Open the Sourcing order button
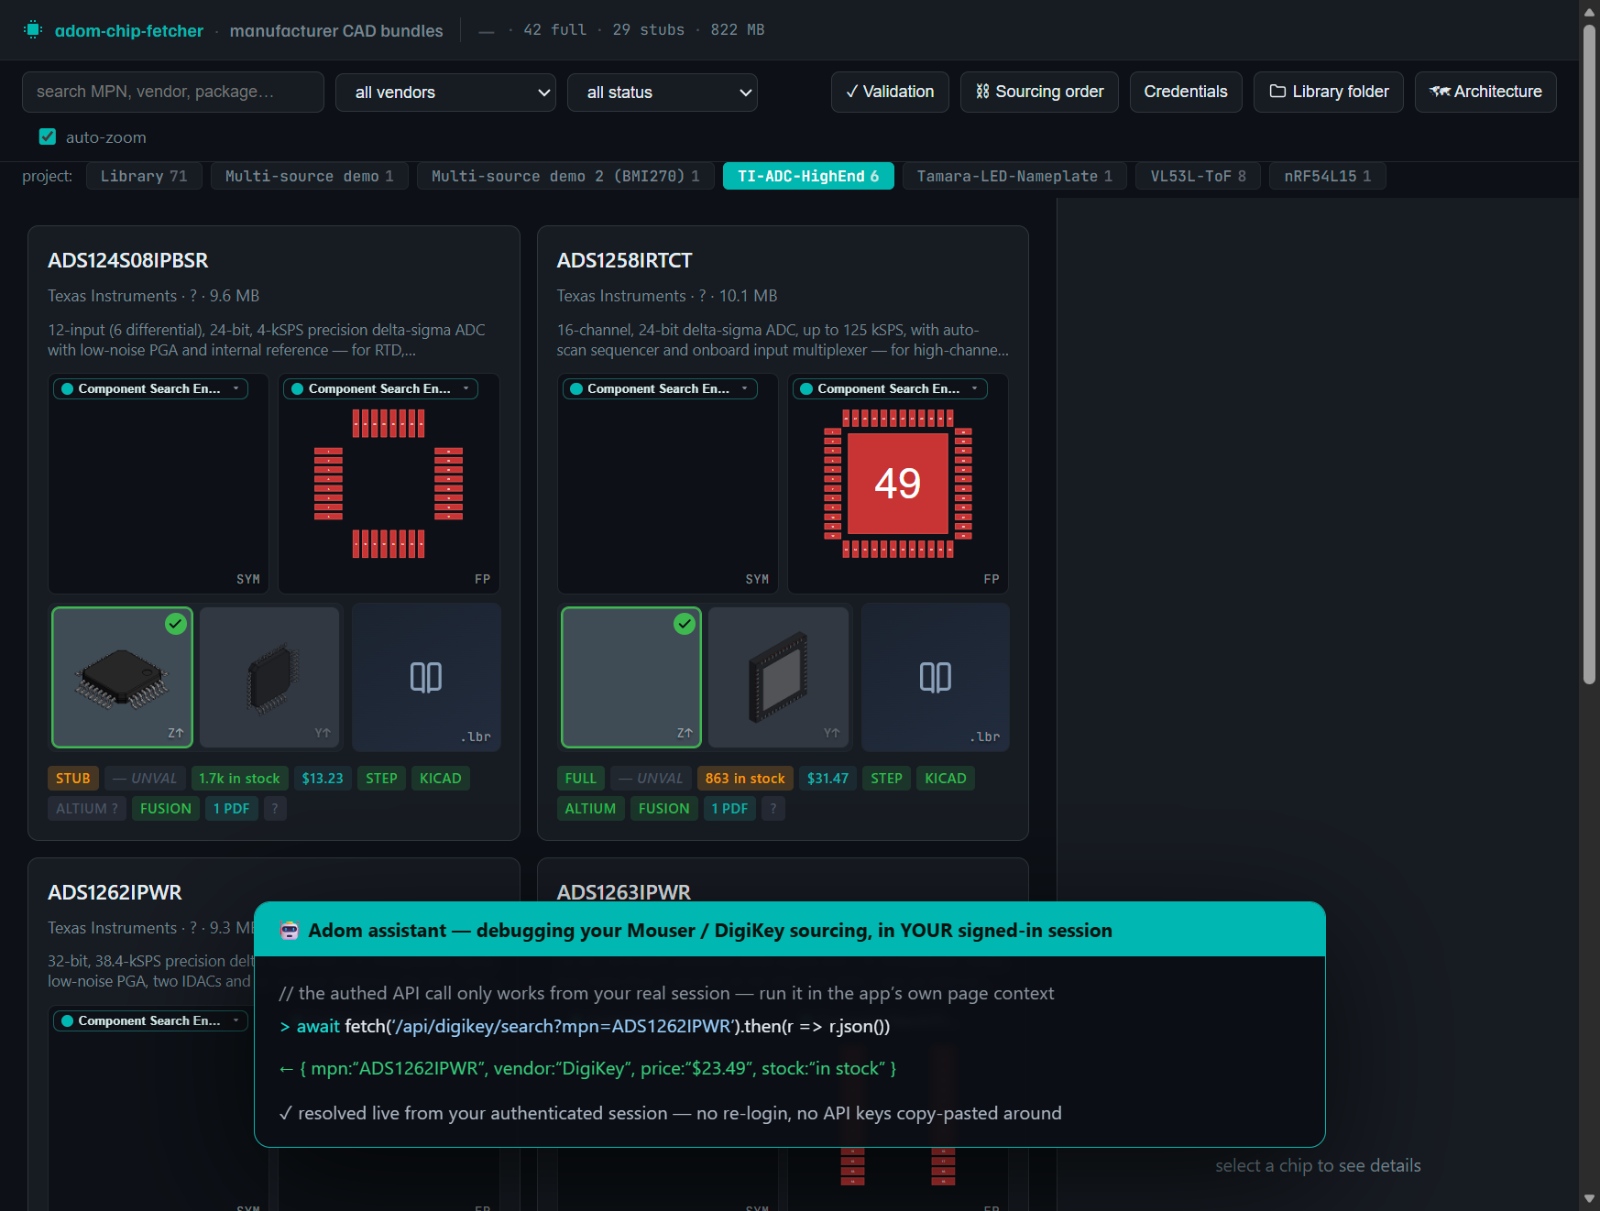The height and width of the screenshot is (1211, 1600). (x=1039, y=92)
